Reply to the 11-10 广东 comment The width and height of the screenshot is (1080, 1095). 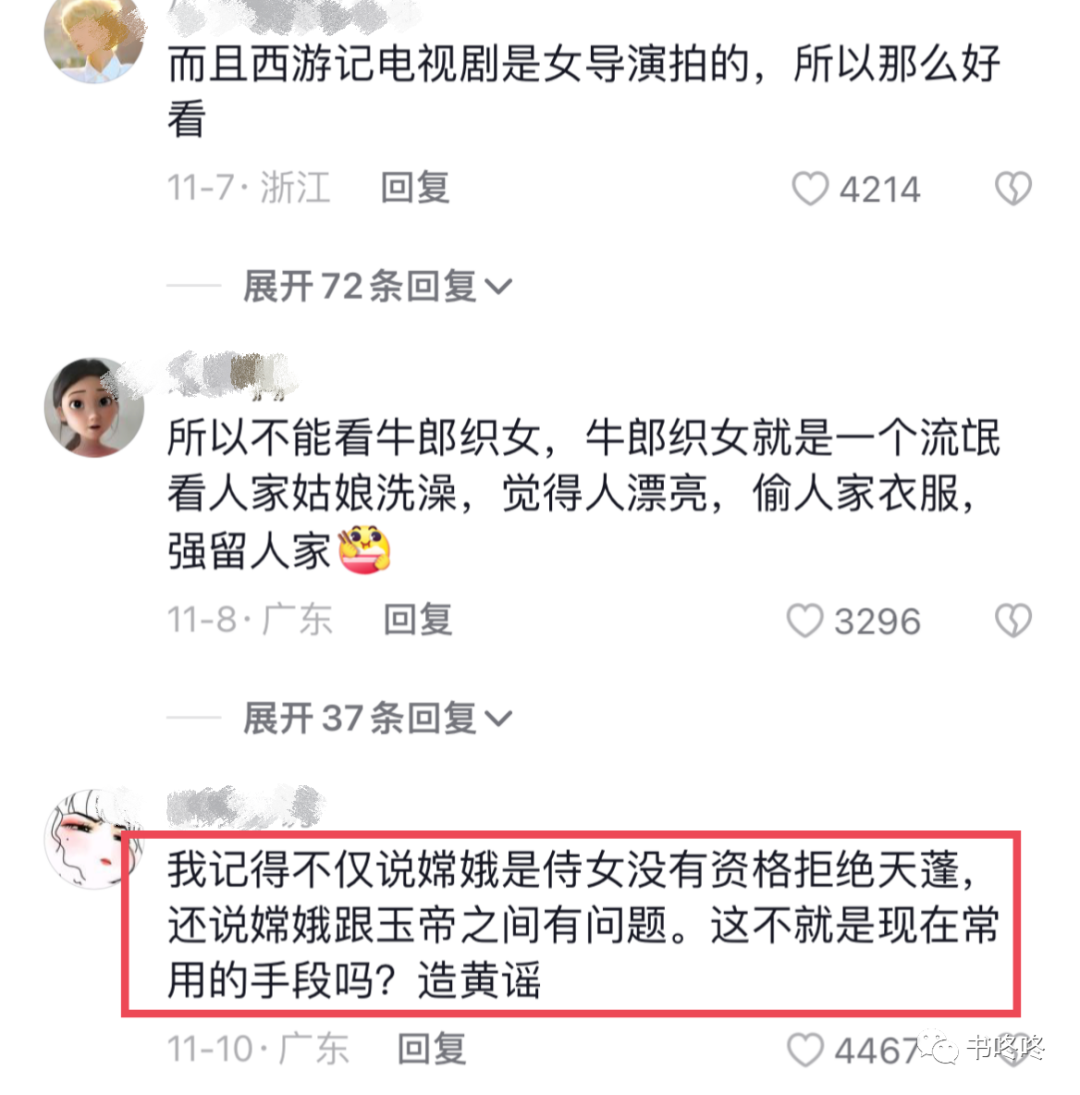coord(432,1049)
